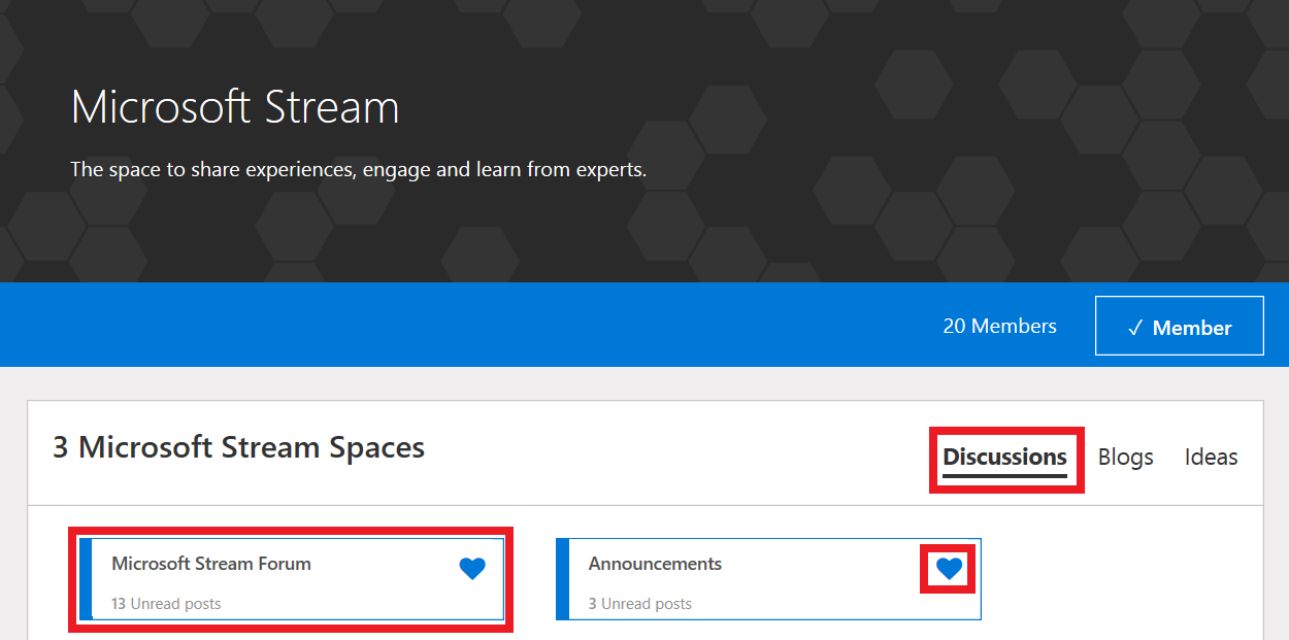Click the 13 Unread posts label
The image size is (1289, 640).
tap(166, 604)
